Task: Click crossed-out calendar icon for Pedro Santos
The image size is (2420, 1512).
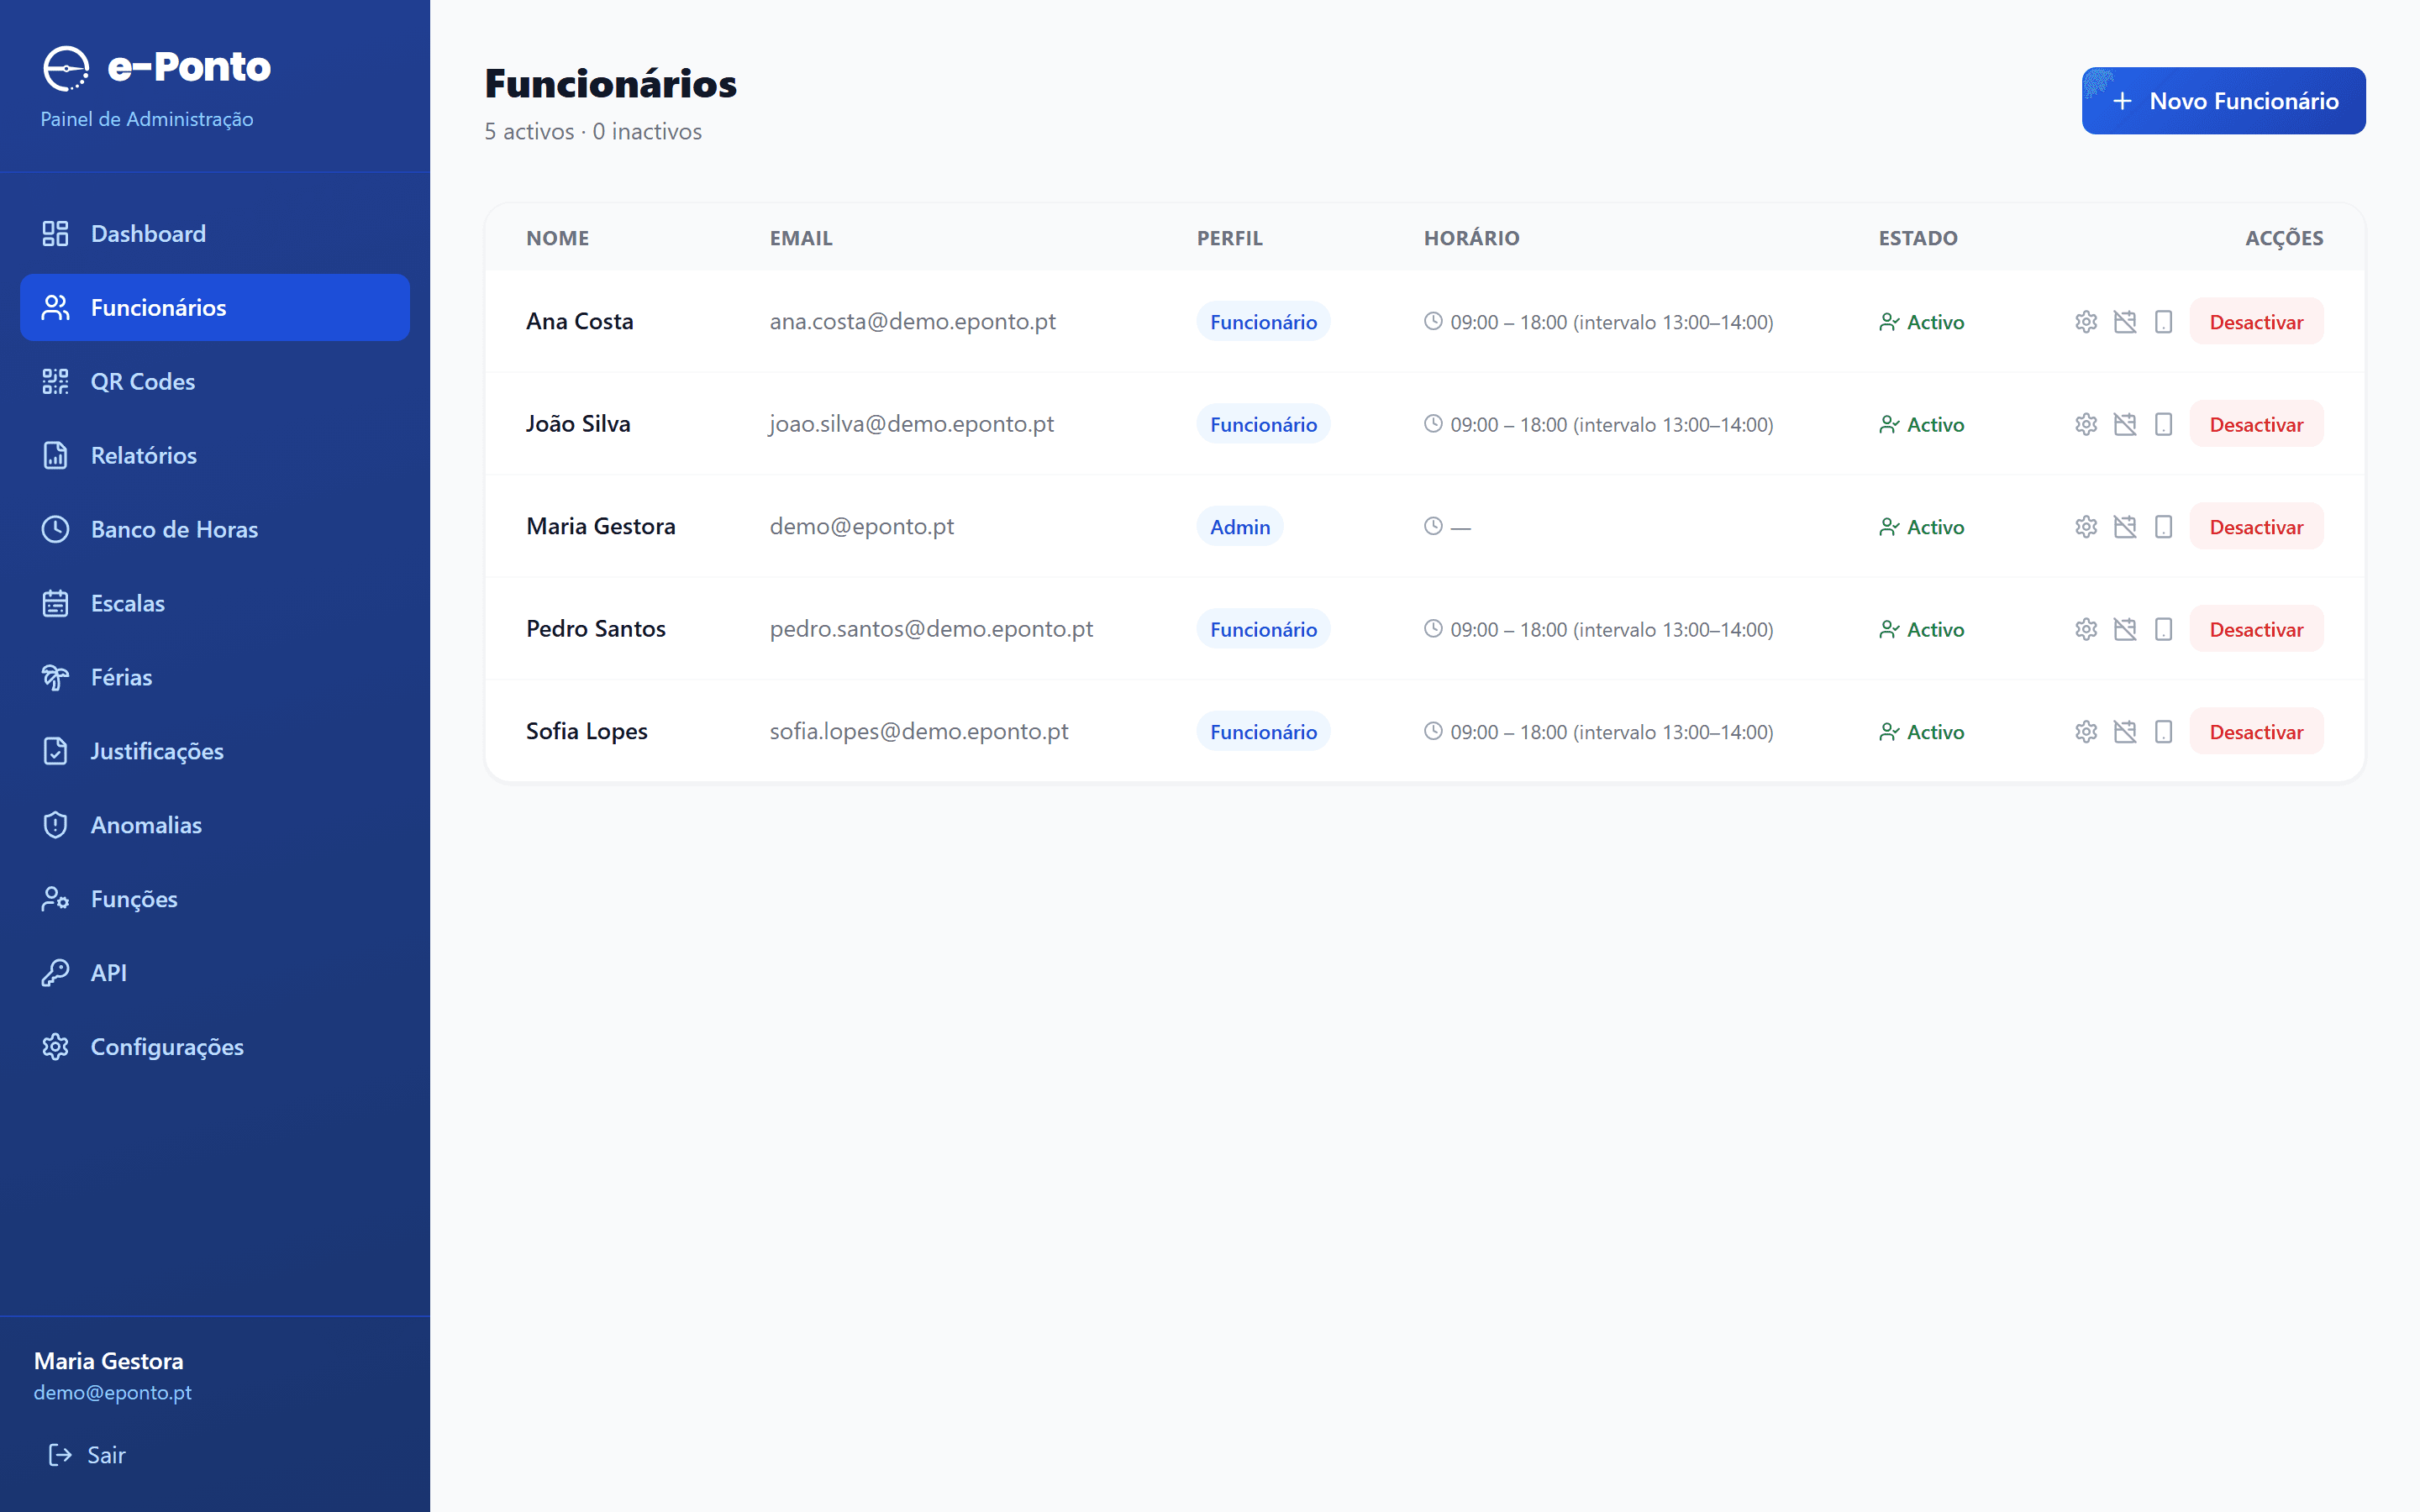Action: (2124, 629)
